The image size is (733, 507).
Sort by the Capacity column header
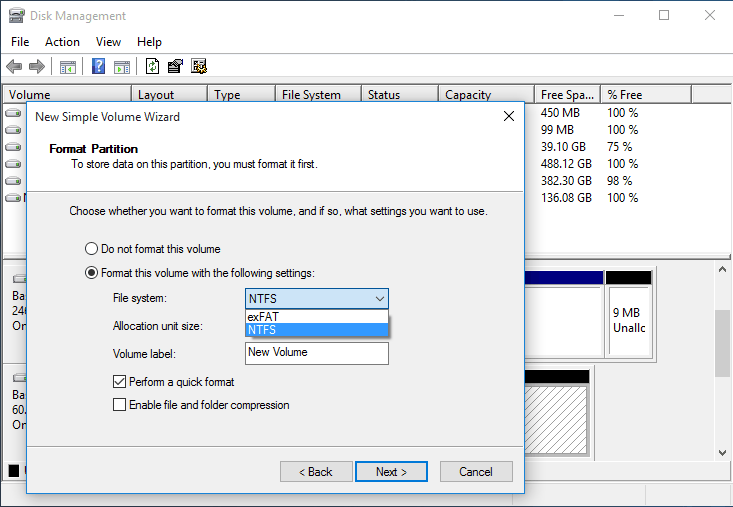[x=486, y=94]
